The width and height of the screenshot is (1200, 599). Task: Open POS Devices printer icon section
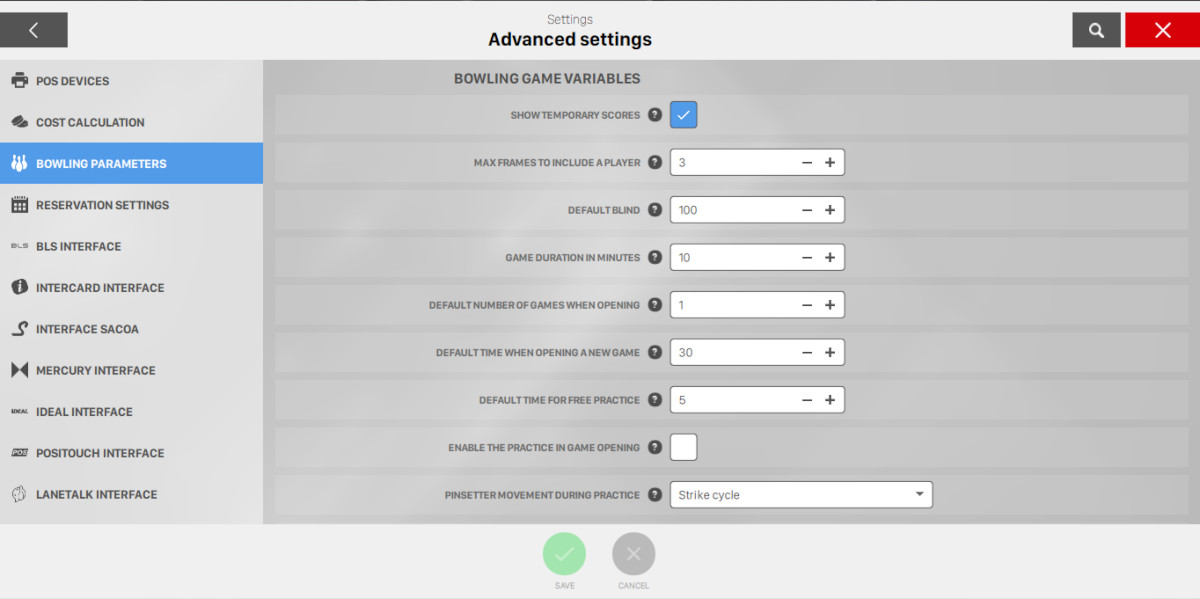click(19, 81)
